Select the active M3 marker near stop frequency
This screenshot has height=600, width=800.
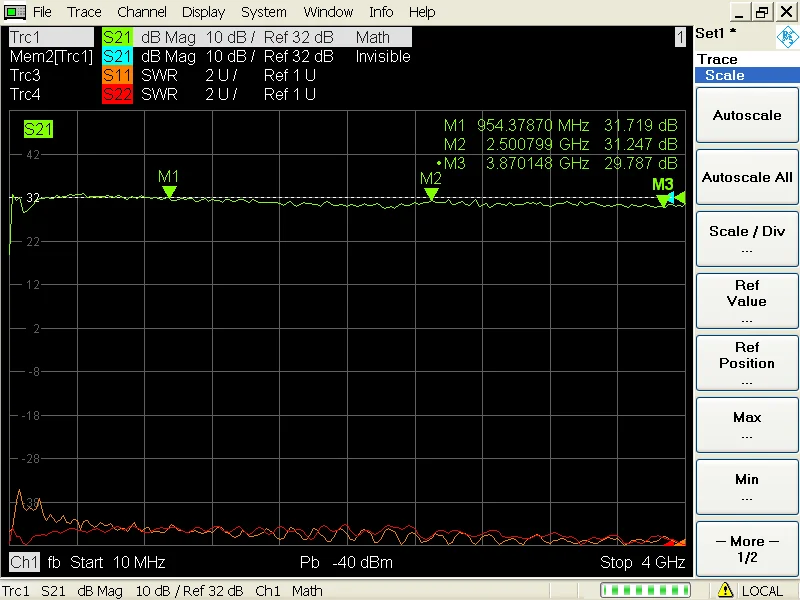coord(663,199)
